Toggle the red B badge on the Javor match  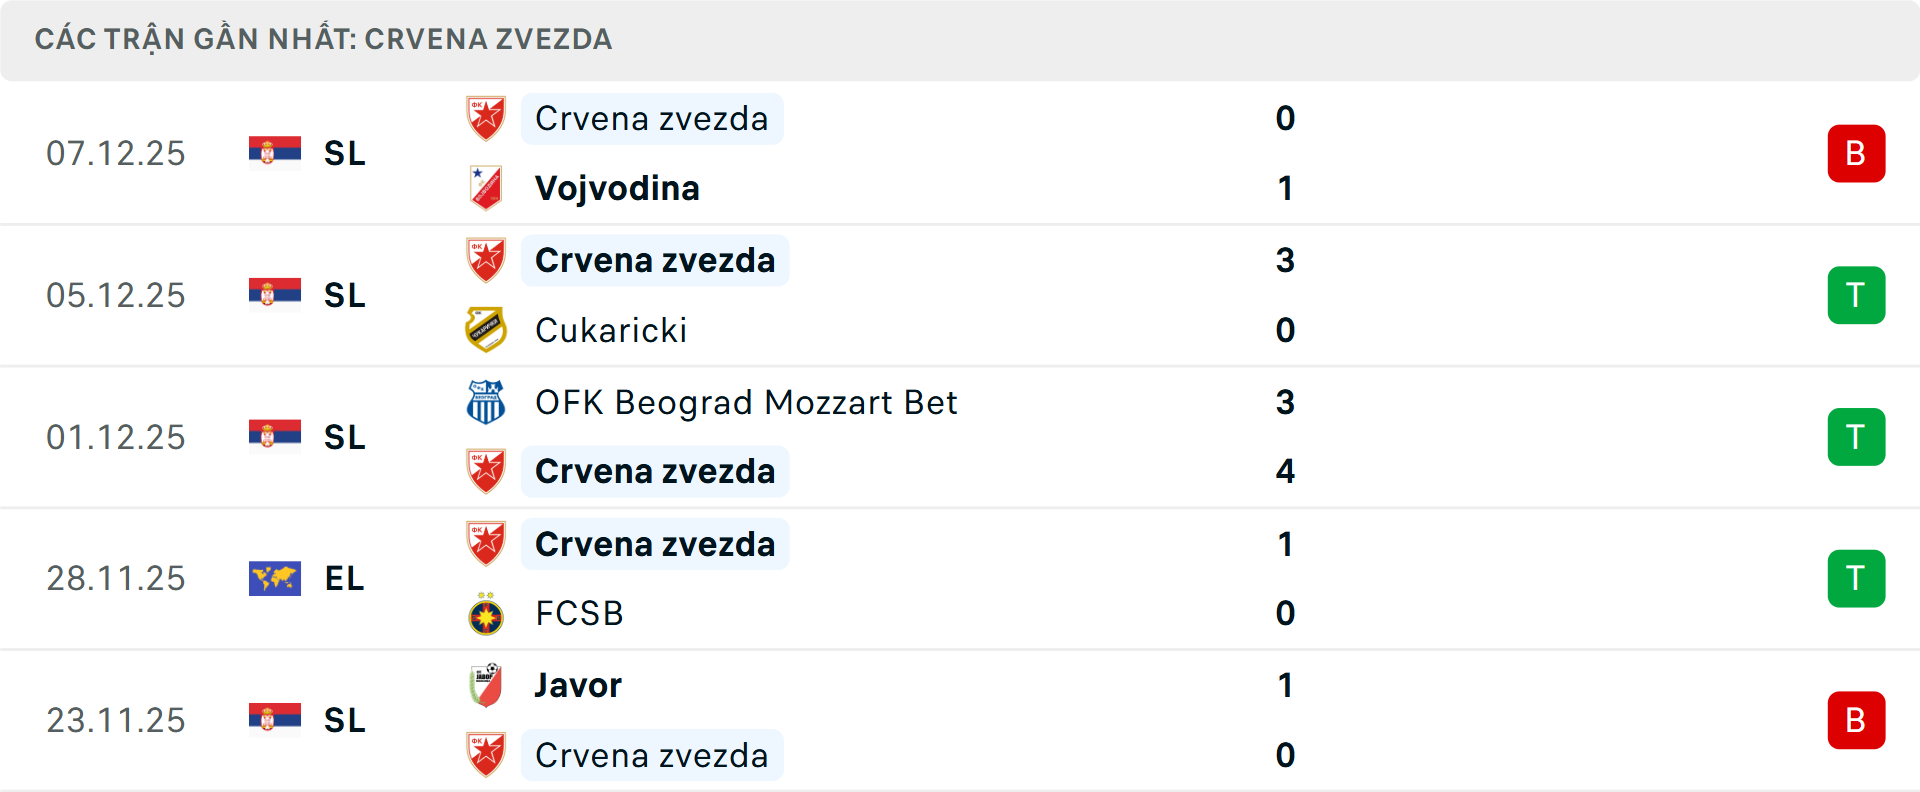pos(1856,720)
